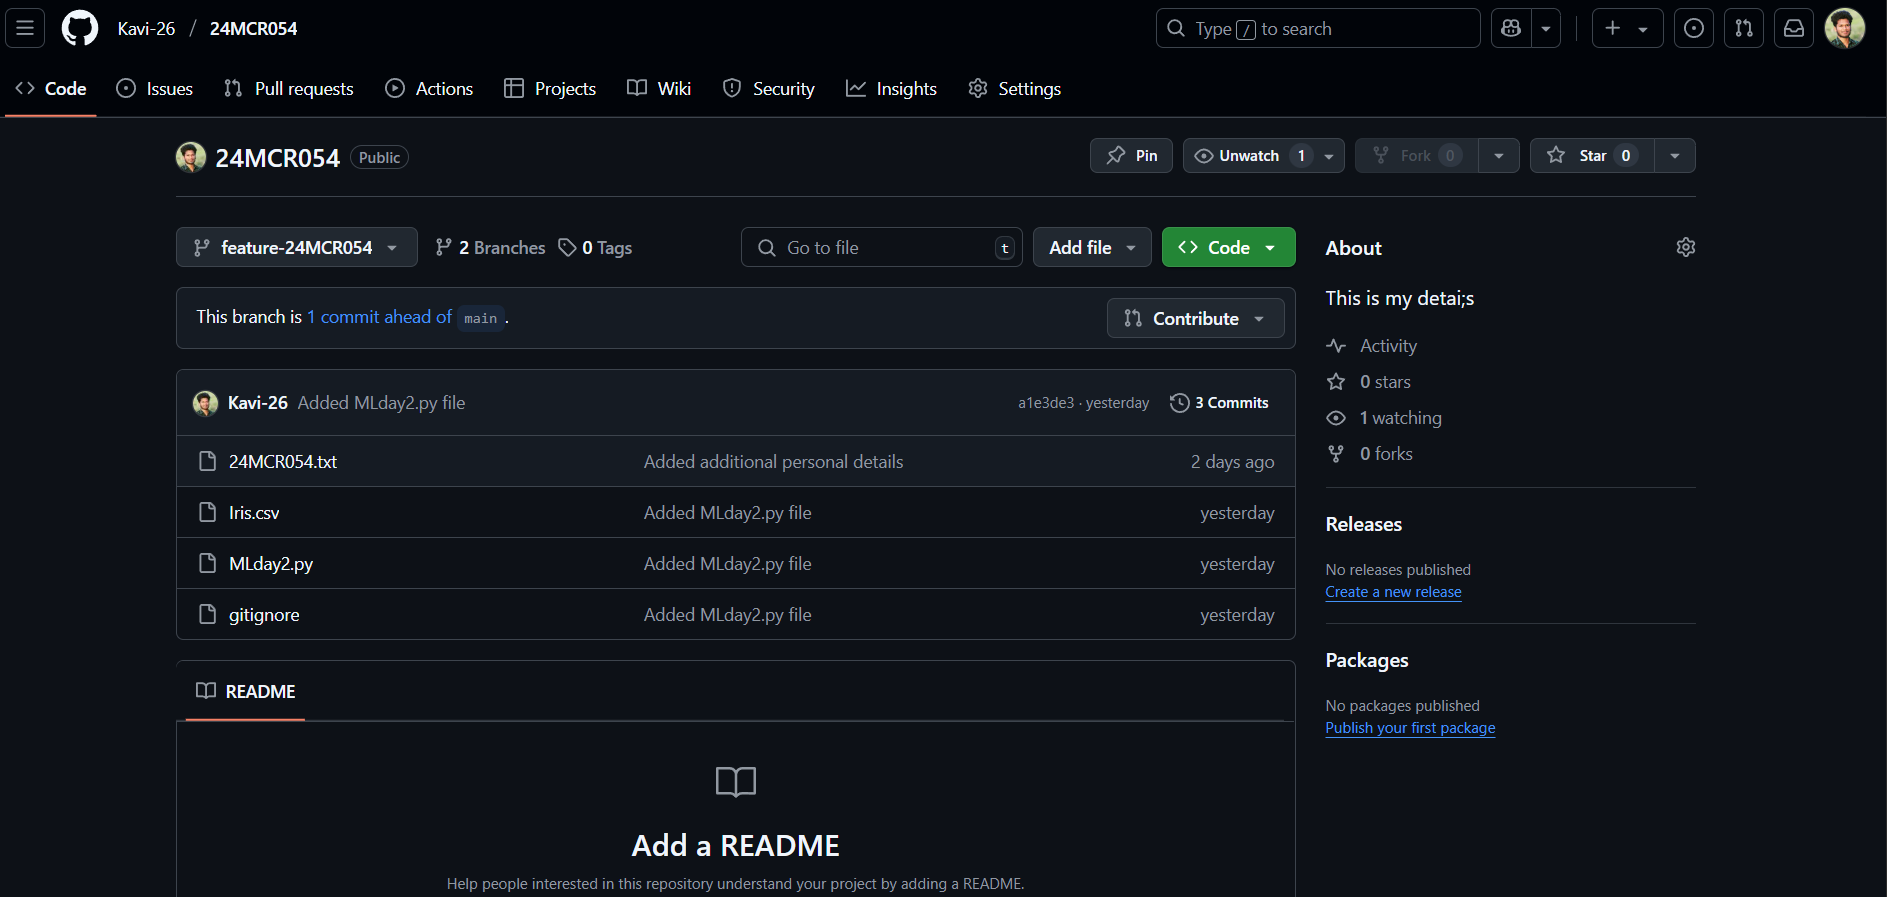View the 0 Tags link
The height and width of the screenshot is (897, 1887).
tap(595, 248)
